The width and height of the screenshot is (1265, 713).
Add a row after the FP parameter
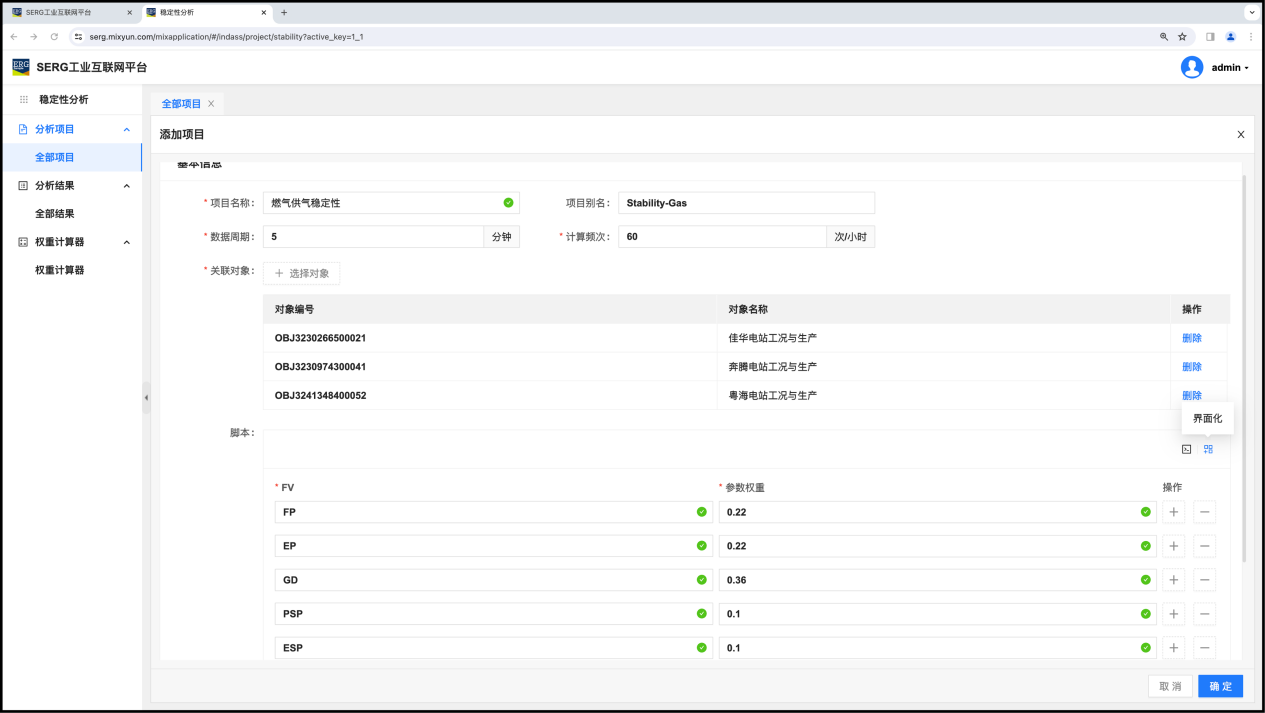1174,512
